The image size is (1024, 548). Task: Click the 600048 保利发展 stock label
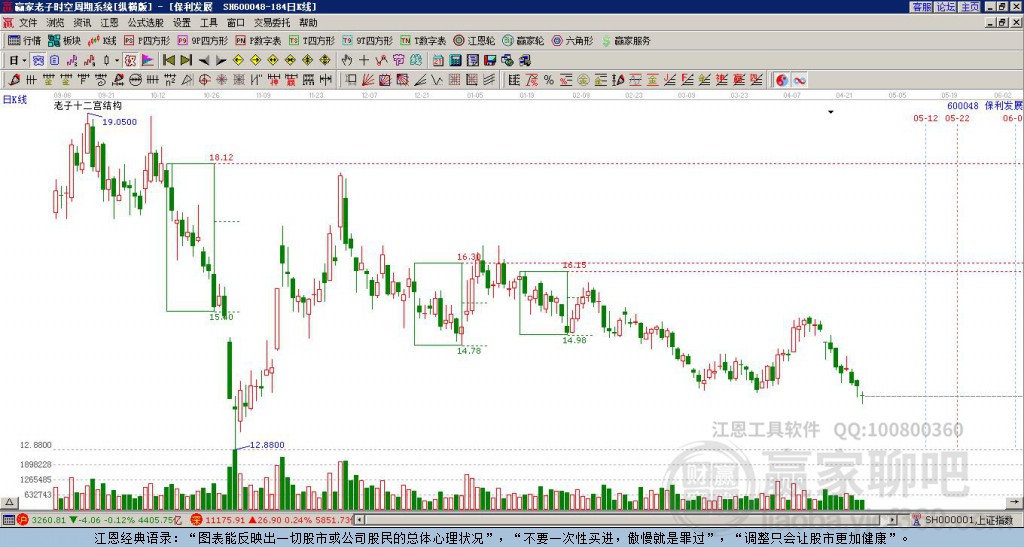985,106
